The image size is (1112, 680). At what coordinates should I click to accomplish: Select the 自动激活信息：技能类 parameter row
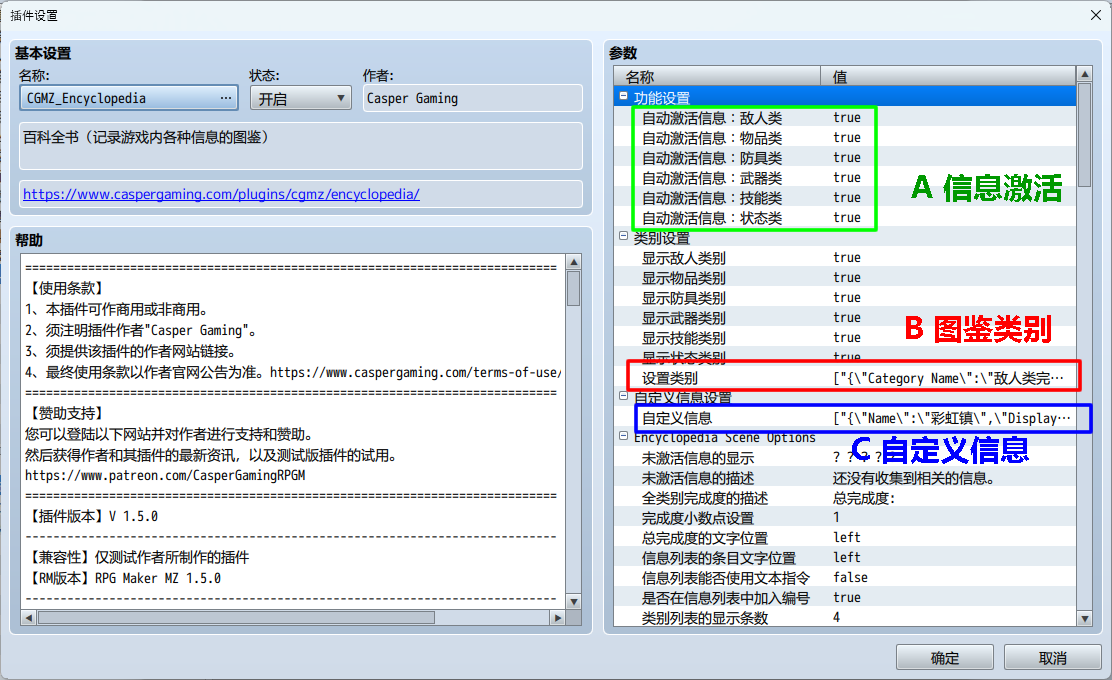click(845, 197)
